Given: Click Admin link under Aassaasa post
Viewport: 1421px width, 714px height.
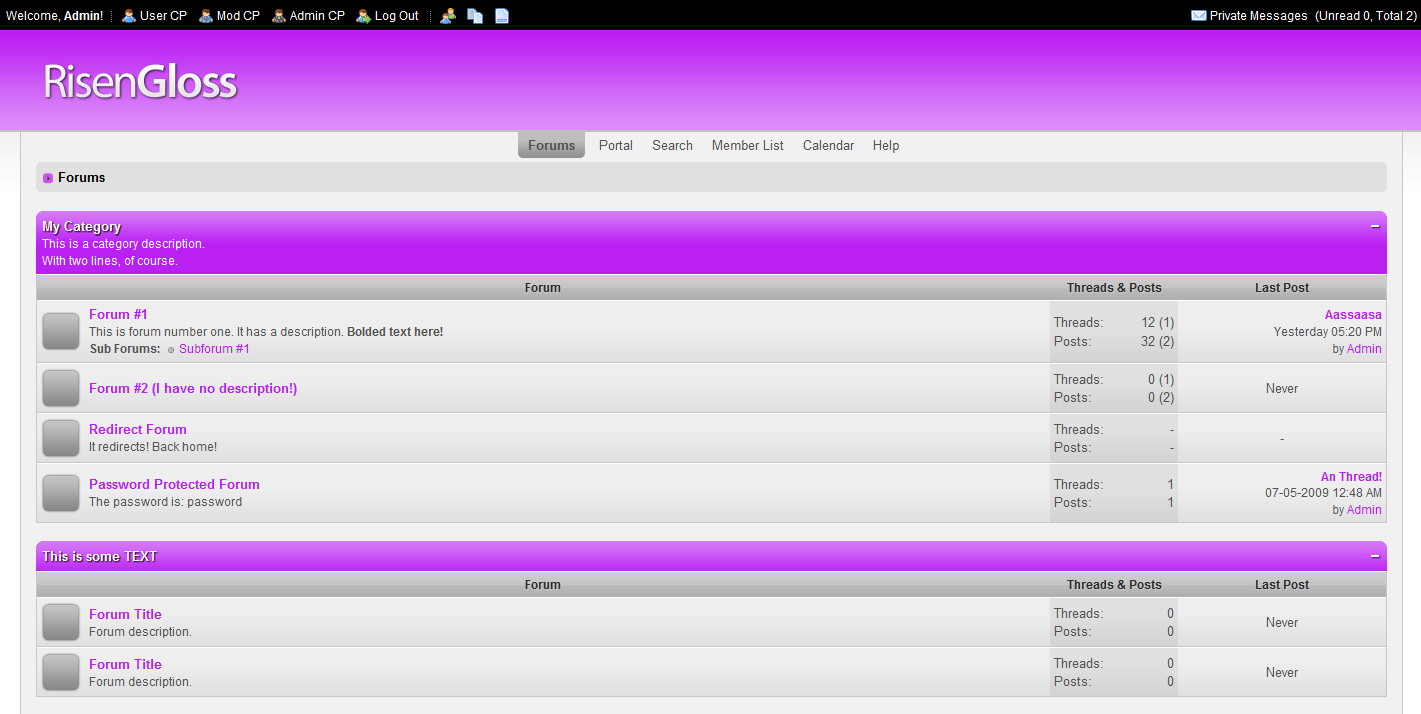Looking at the screenshot, I should pos(1364,349).
